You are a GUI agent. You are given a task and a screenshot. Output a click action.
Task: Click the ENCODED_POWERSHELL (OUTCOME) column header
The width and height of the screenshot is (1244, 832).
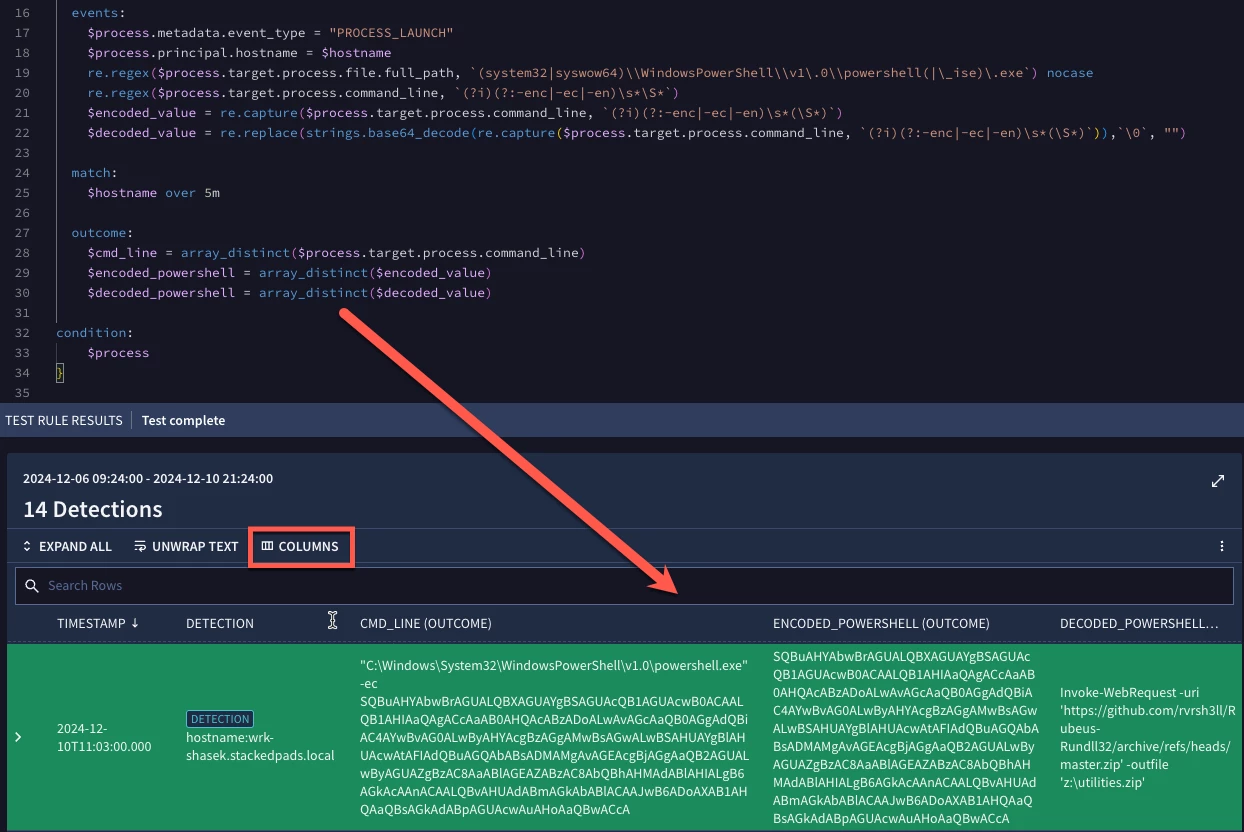tap(881, 623)
